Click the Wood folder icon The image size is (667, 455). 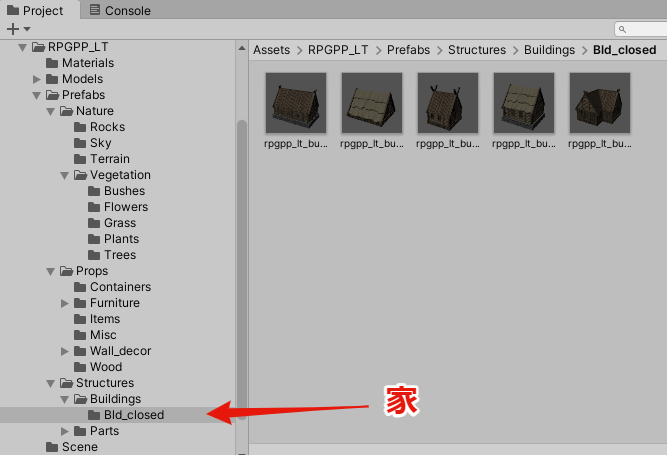[x=80, y=367]
